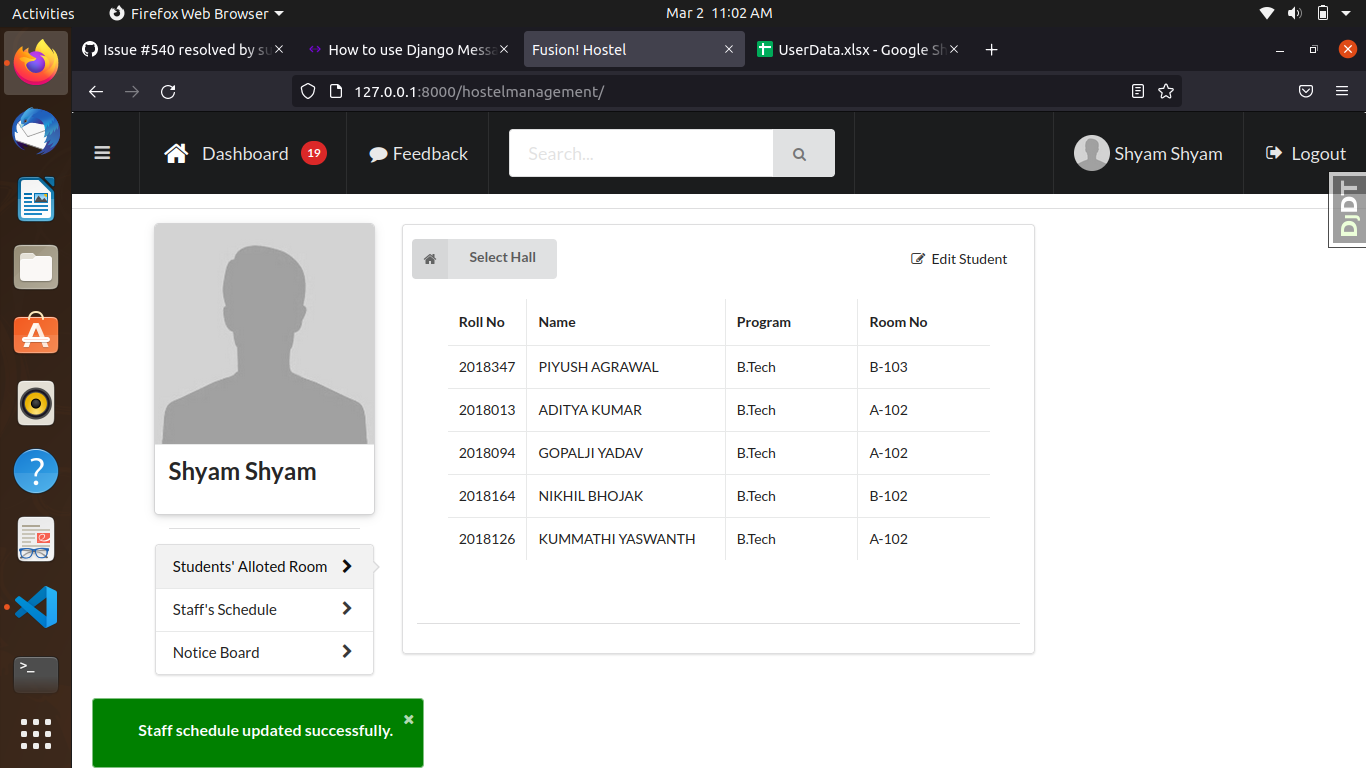The height and width of the screenshot is (768, 1366).
Task: Open Students' Alloted Room menu item
Action: click(263, 566)
